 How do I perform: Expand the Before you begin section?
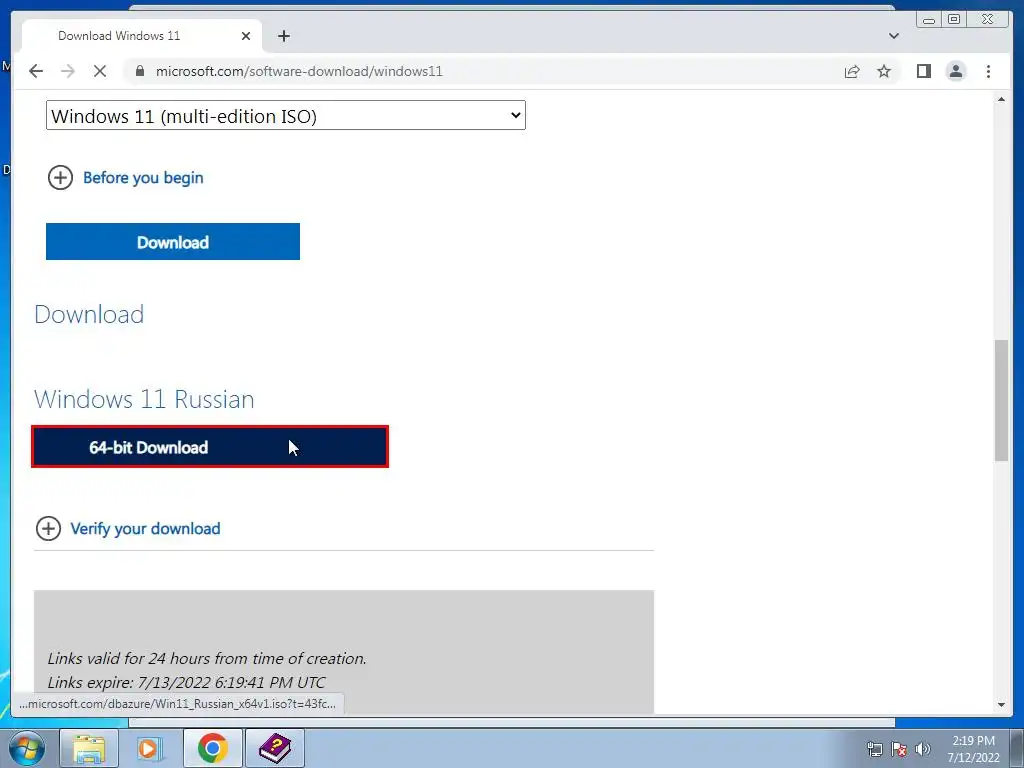click(143, 178)
